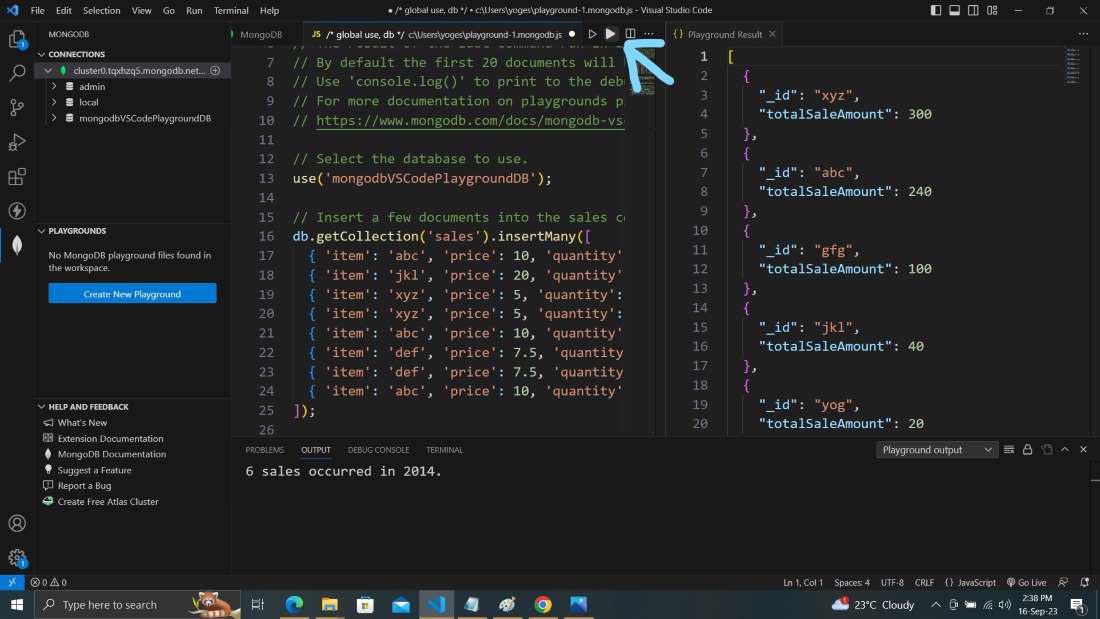Maximize the panel size with chevron
Viewport: 1100px width, 619px height.
pyautogui.click(x=1065, y=449)
